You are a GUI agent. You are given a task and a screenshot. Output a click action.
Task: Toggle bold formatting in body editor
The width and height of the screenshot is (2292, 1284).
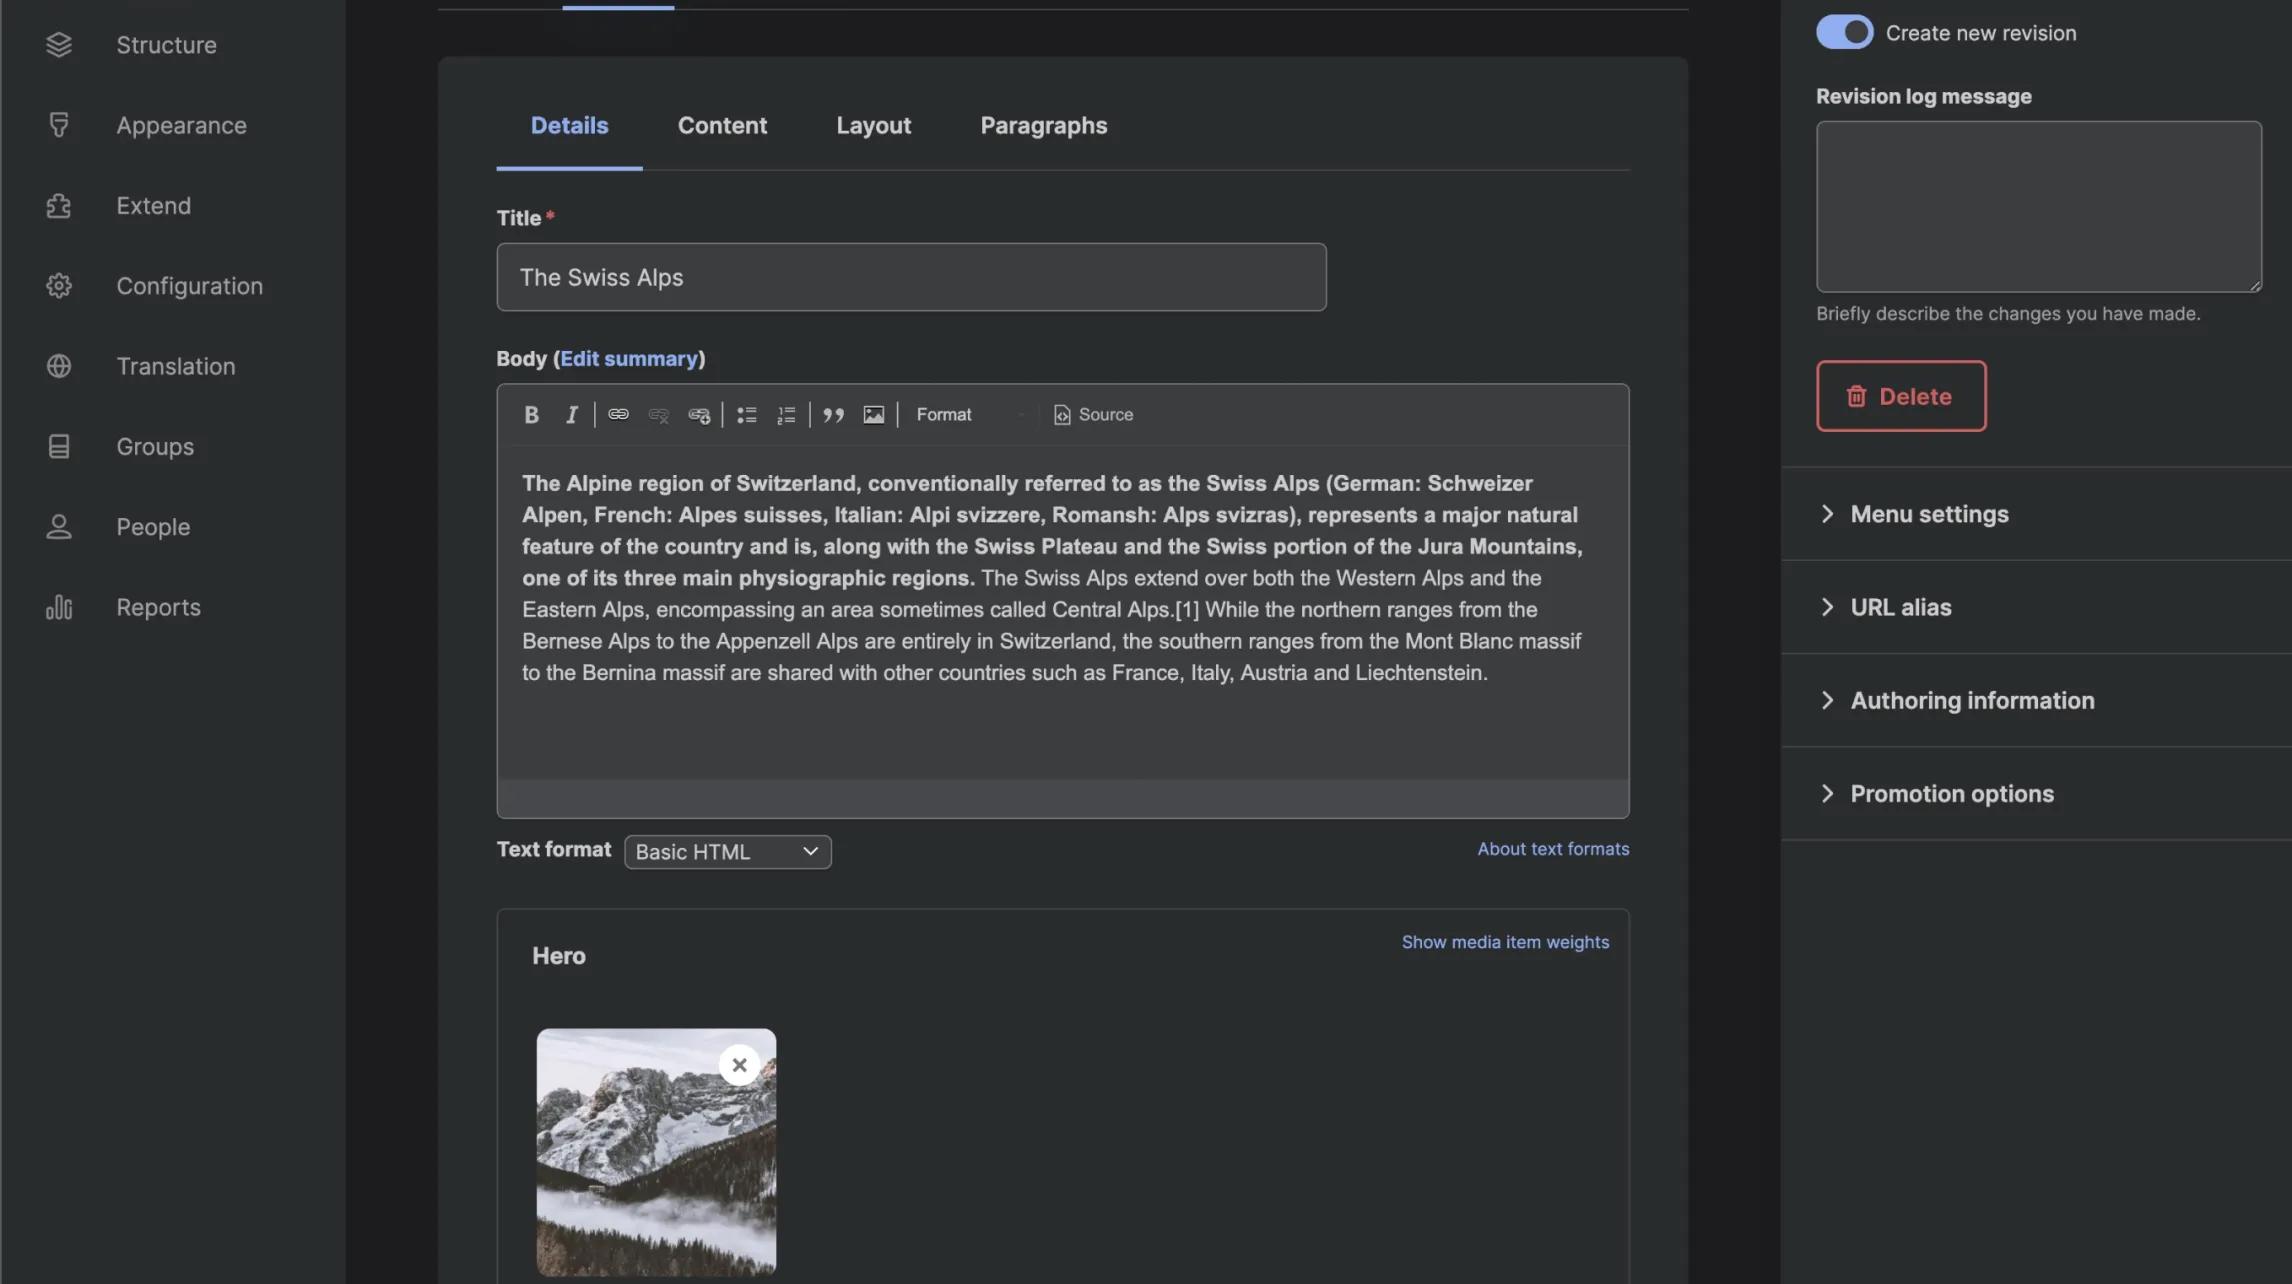pyautogui.click(x=531, y=414)
